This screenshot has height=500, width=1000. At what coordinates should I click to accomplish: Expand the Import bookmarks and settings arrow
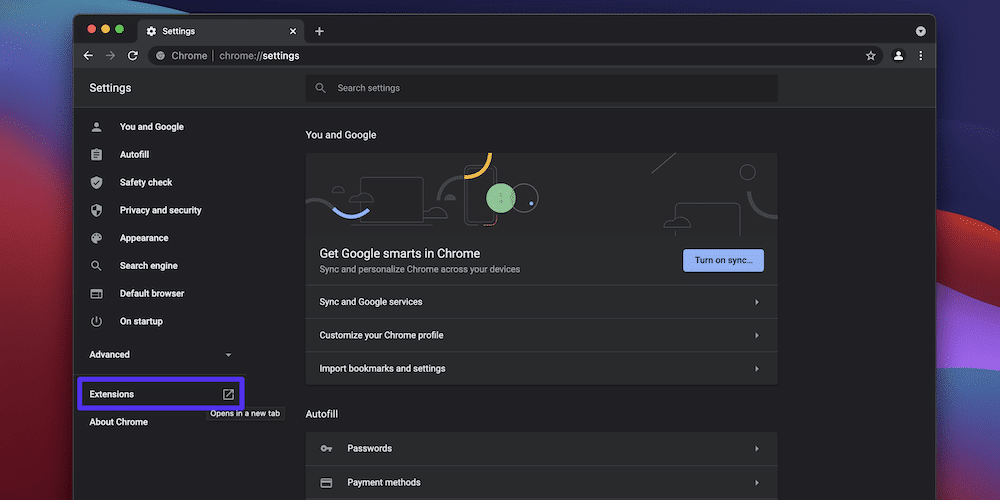click(x=757, y=369)
